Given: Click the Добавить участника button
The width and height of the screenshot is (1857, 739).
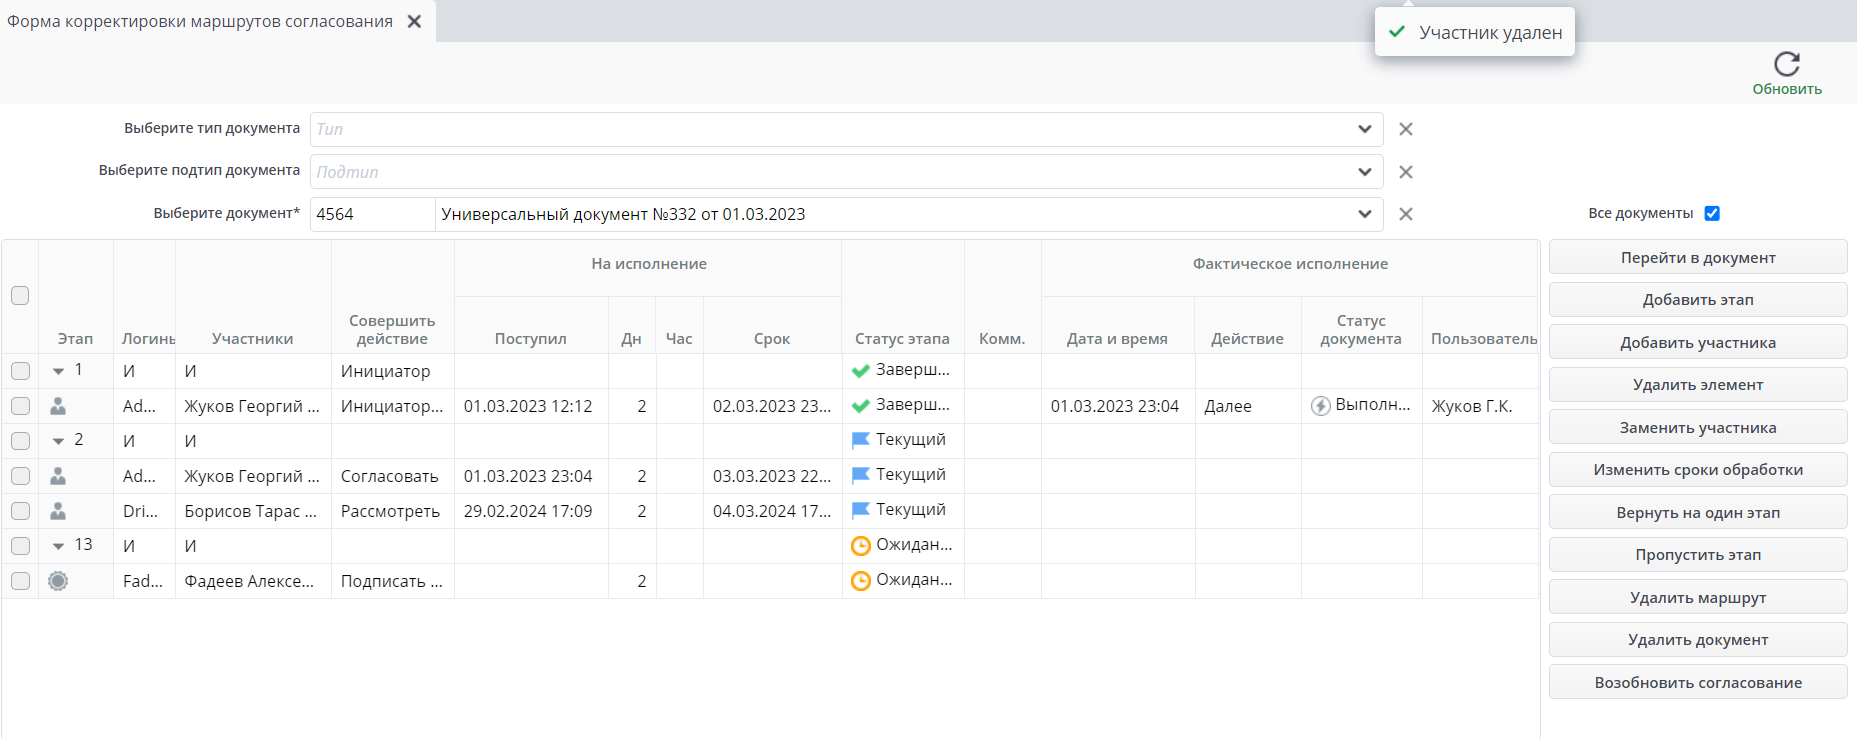Looking at the screenshot, I should tap(1697, 342).
